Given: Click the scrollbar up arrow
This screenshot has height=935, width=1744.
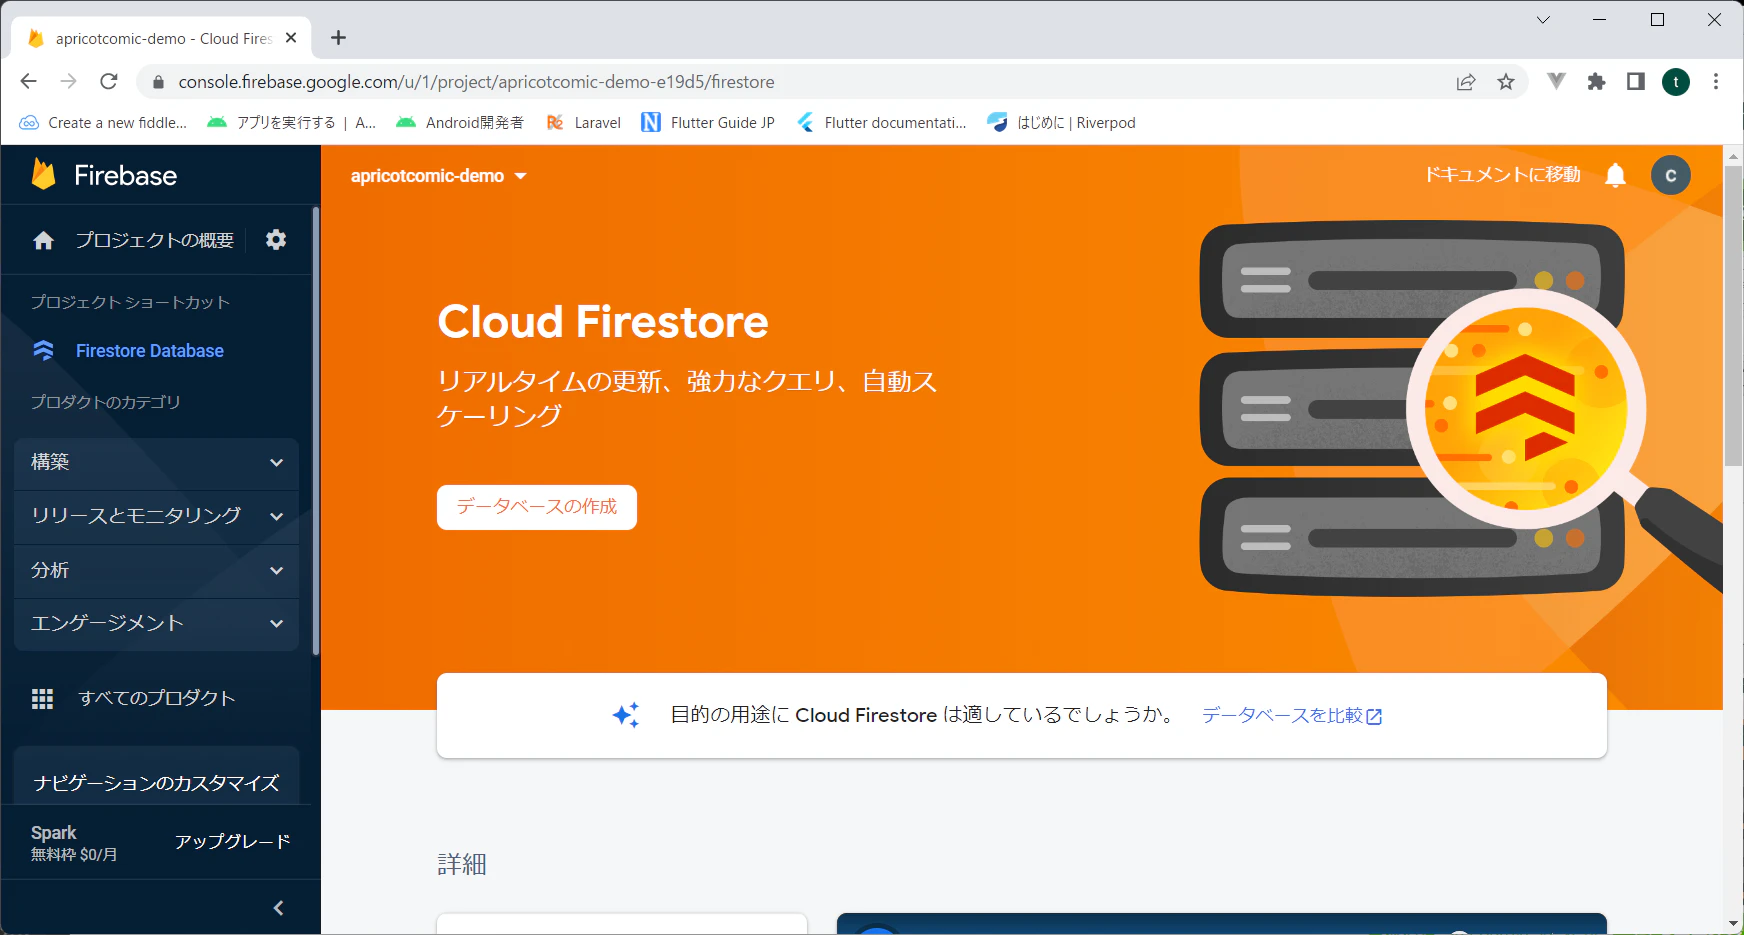Looking at the screenshot, I should pyautogui.click(x=1734, y=156).
